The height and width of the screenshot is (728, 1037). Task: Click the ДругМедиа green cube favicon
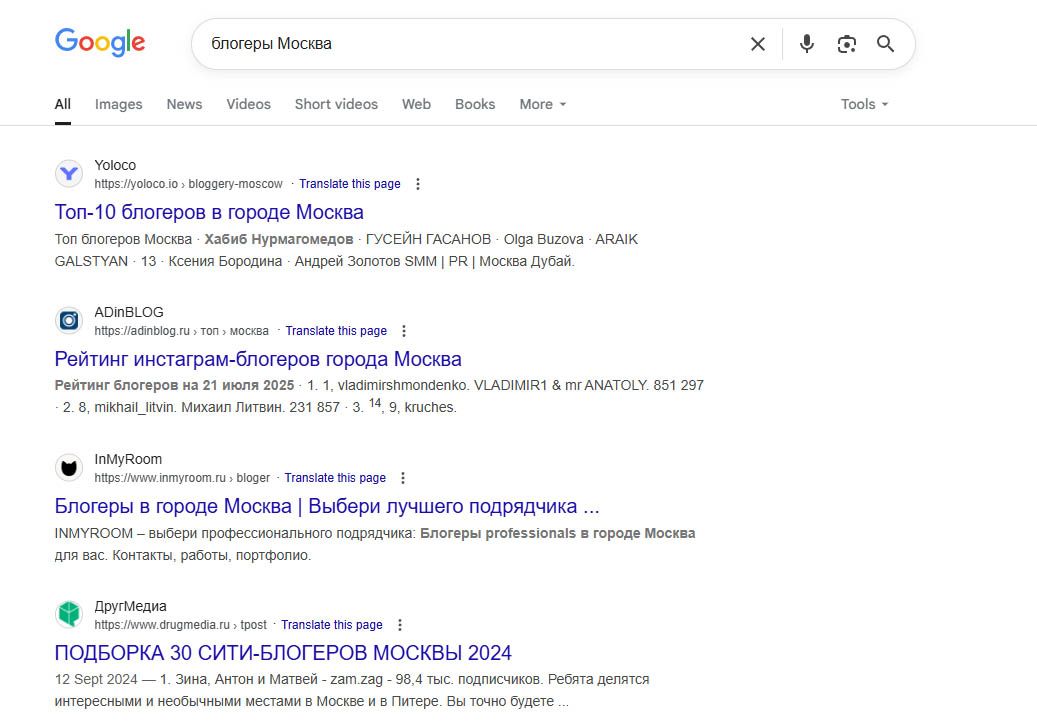[x=69, y=615]
